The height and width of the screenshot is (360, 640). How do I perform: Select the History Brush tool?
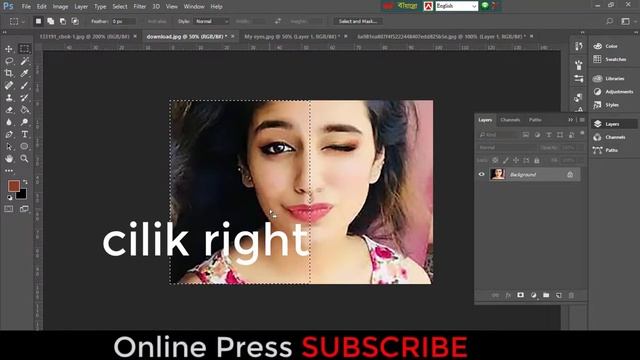(x=24, y=98)
